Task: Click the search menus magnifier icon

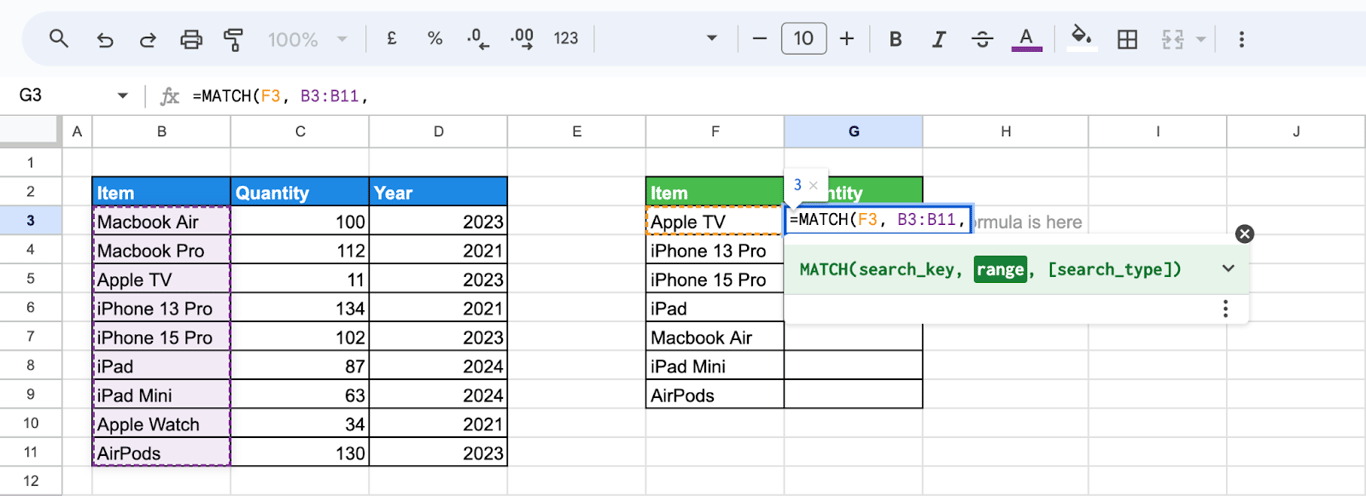Action: tap(59, 39)
